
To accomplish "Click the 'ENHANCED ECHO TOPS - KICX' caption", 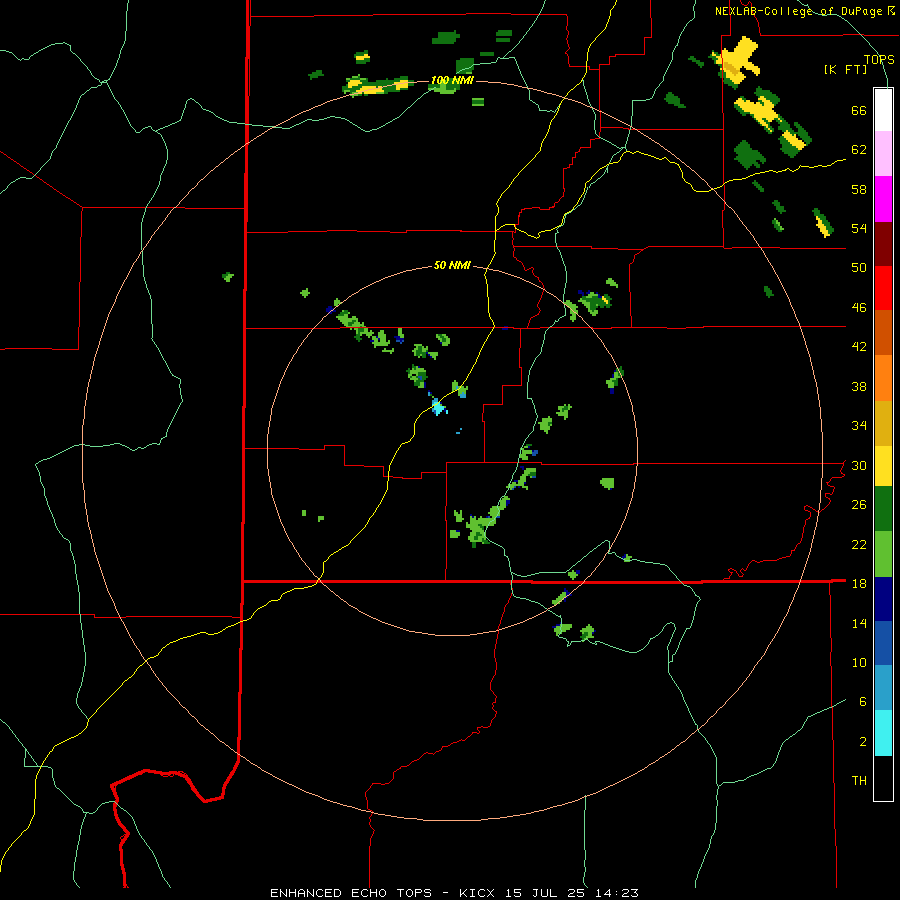I will pyautogui.click(x=382, y=893).
